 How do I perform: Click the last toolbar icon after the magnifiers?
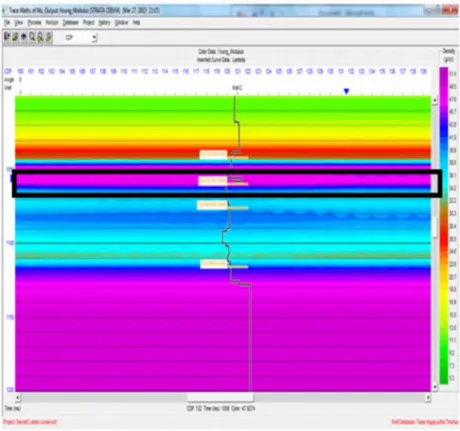point(48,37)
